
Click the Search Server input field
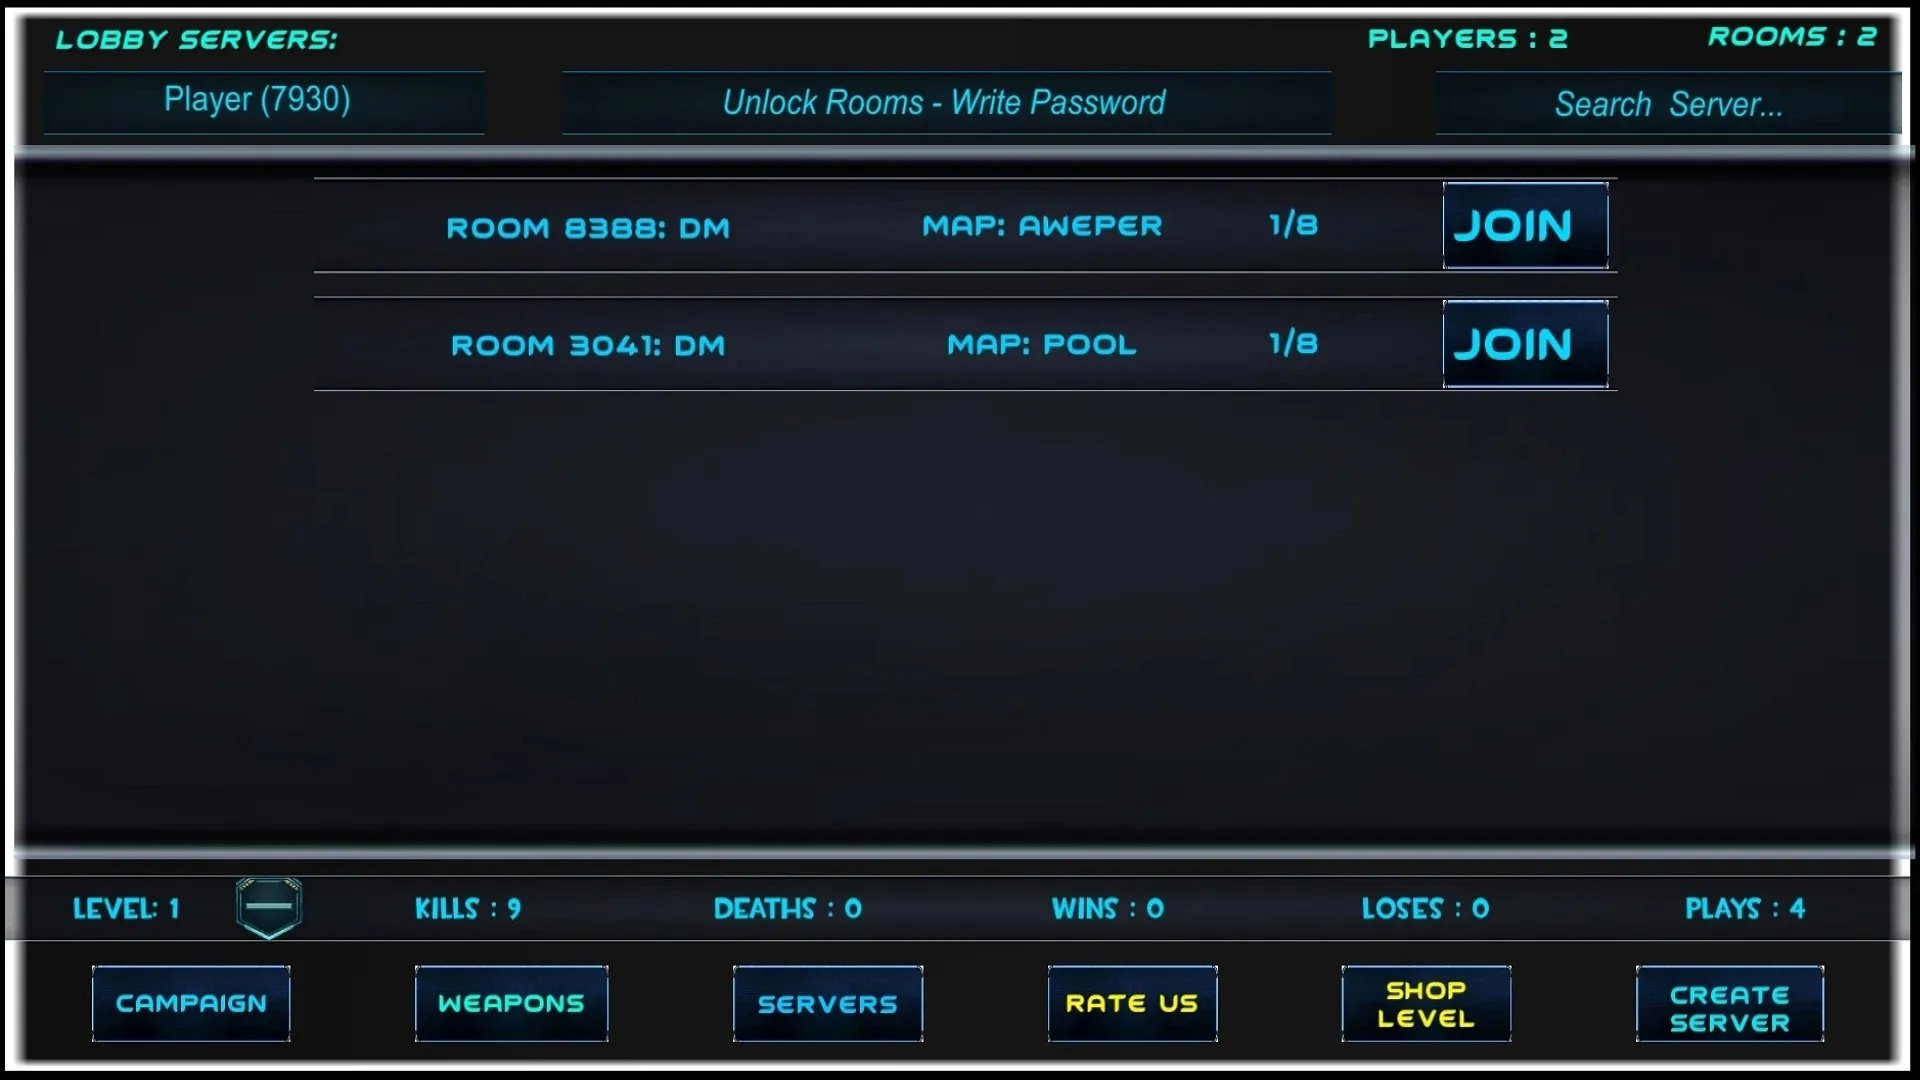tap(1668, 102)
